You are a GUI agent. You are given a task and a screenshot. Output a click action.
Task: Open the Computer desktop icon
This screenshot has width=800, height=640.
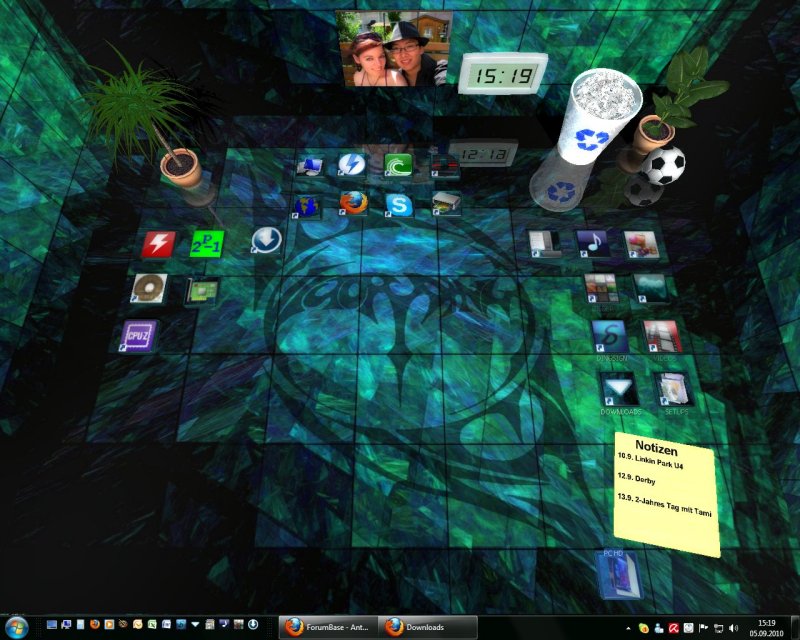310,166
